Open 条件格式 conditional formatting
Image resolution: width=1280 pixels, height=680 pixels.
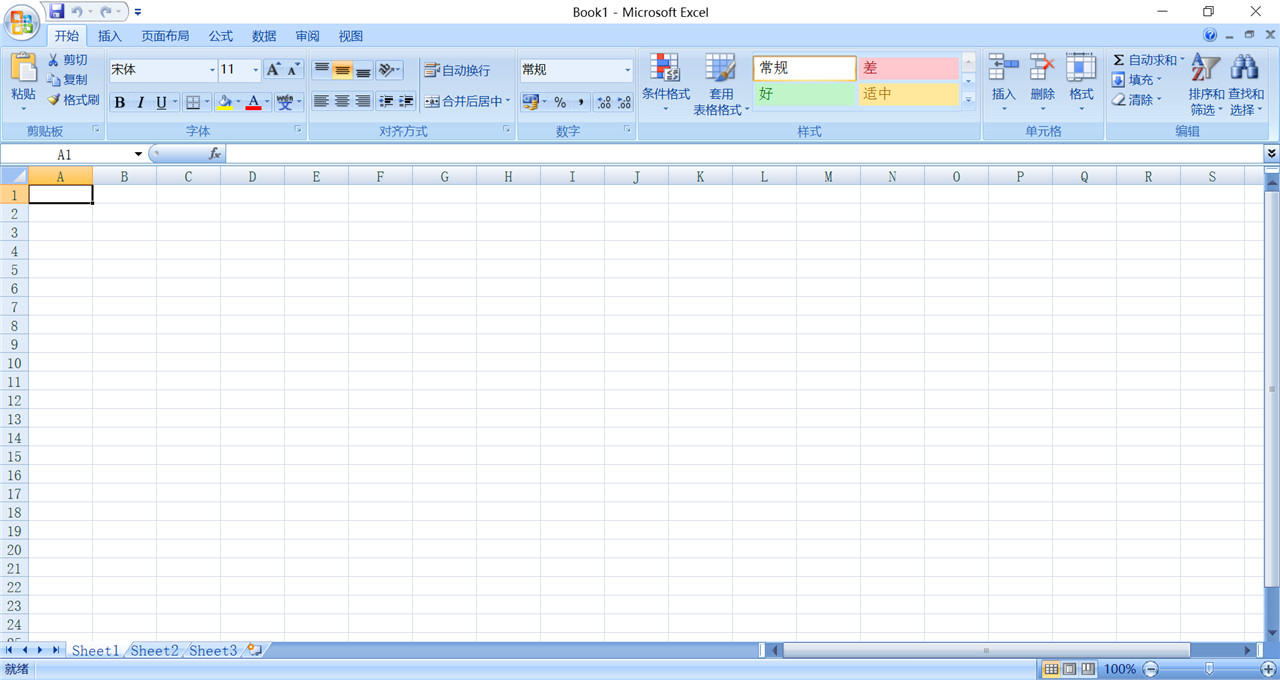pyautogui.click(x=666, y=84)
